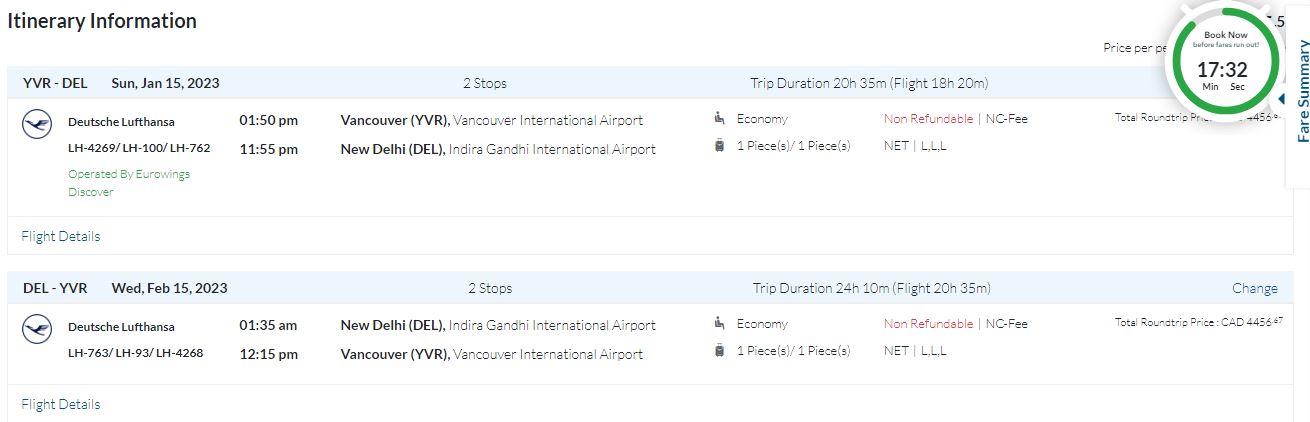Click the Itinerary Information heading
The image size is (1310, 422).
pos(102,21)
